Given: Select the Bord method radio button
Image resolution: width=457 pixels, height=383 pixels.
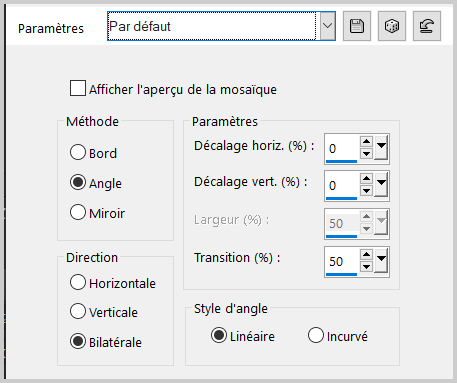Looking at the screenshot, I should [78, 152].
